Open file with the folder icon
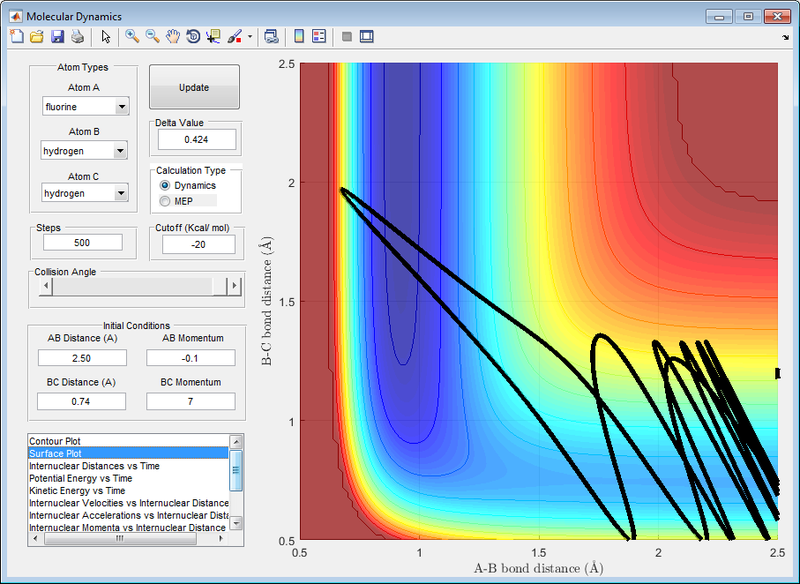 click(x=37, y=36)
